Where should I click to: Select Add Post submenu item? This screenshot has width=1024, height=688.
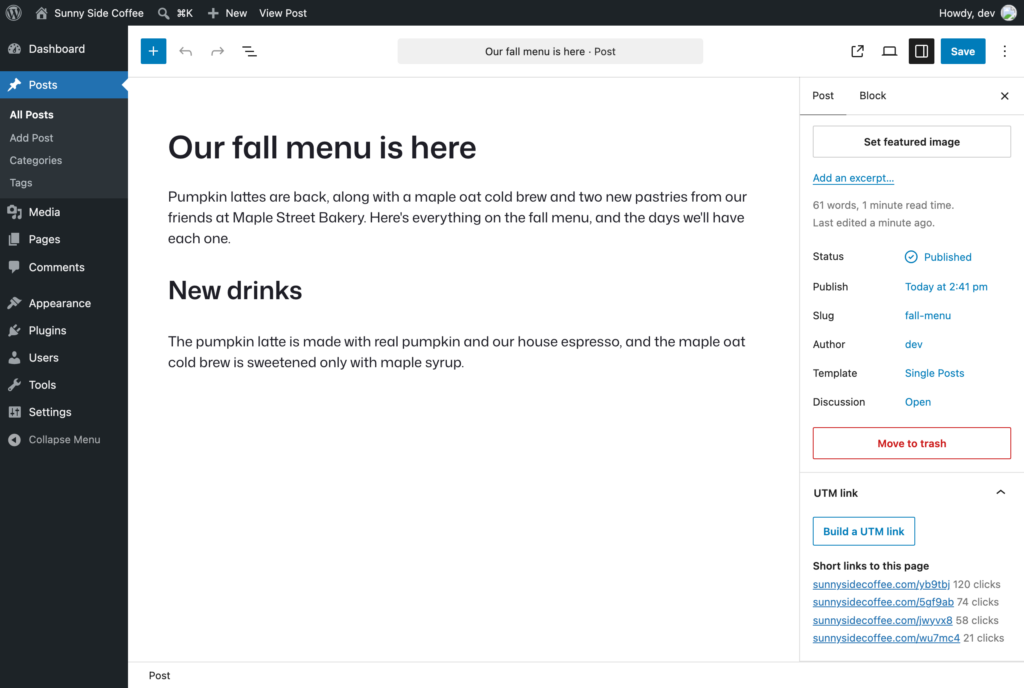coord(31,138)
